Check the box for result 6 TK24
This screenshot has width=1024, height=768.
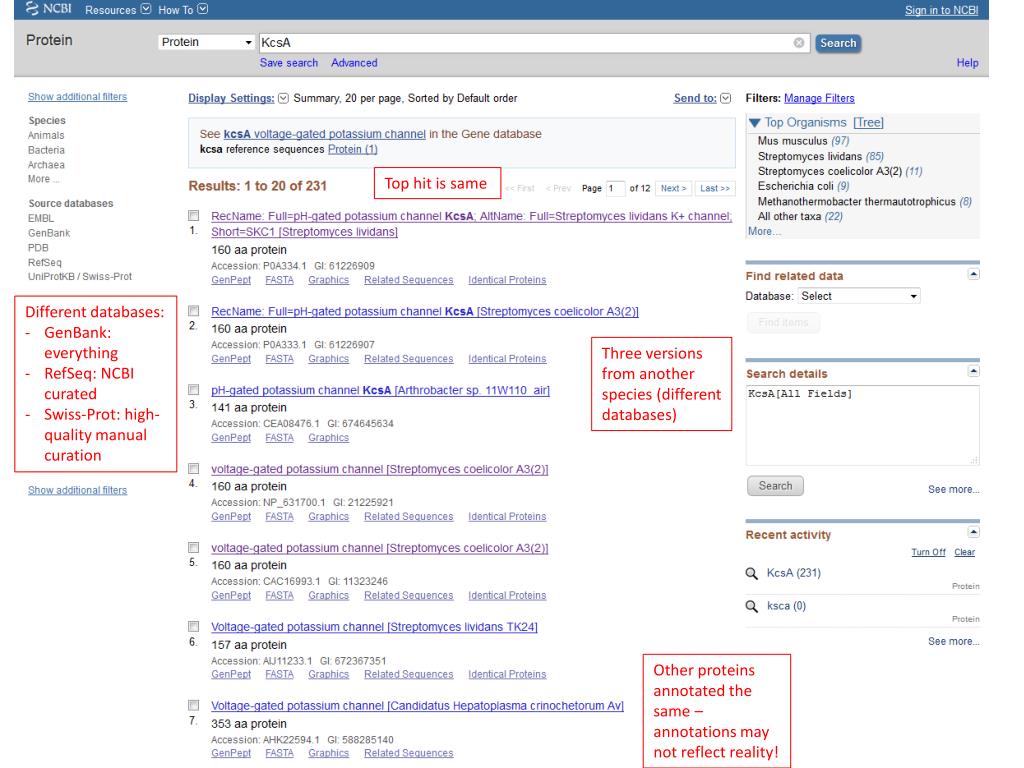click(x=193, y=627)
